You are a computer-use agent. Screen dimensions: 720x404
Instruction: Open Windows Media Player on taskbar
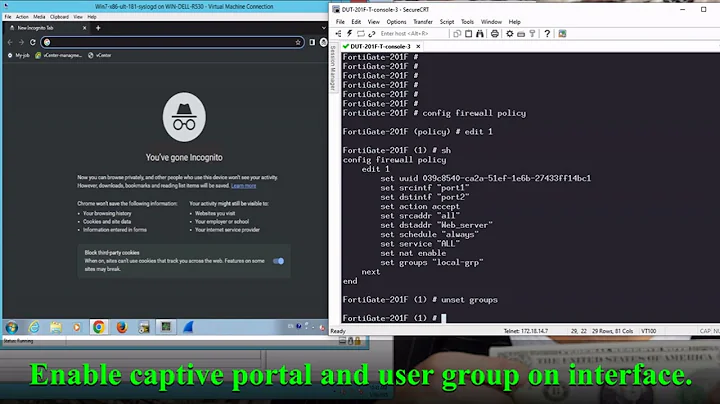coord(77,327)
